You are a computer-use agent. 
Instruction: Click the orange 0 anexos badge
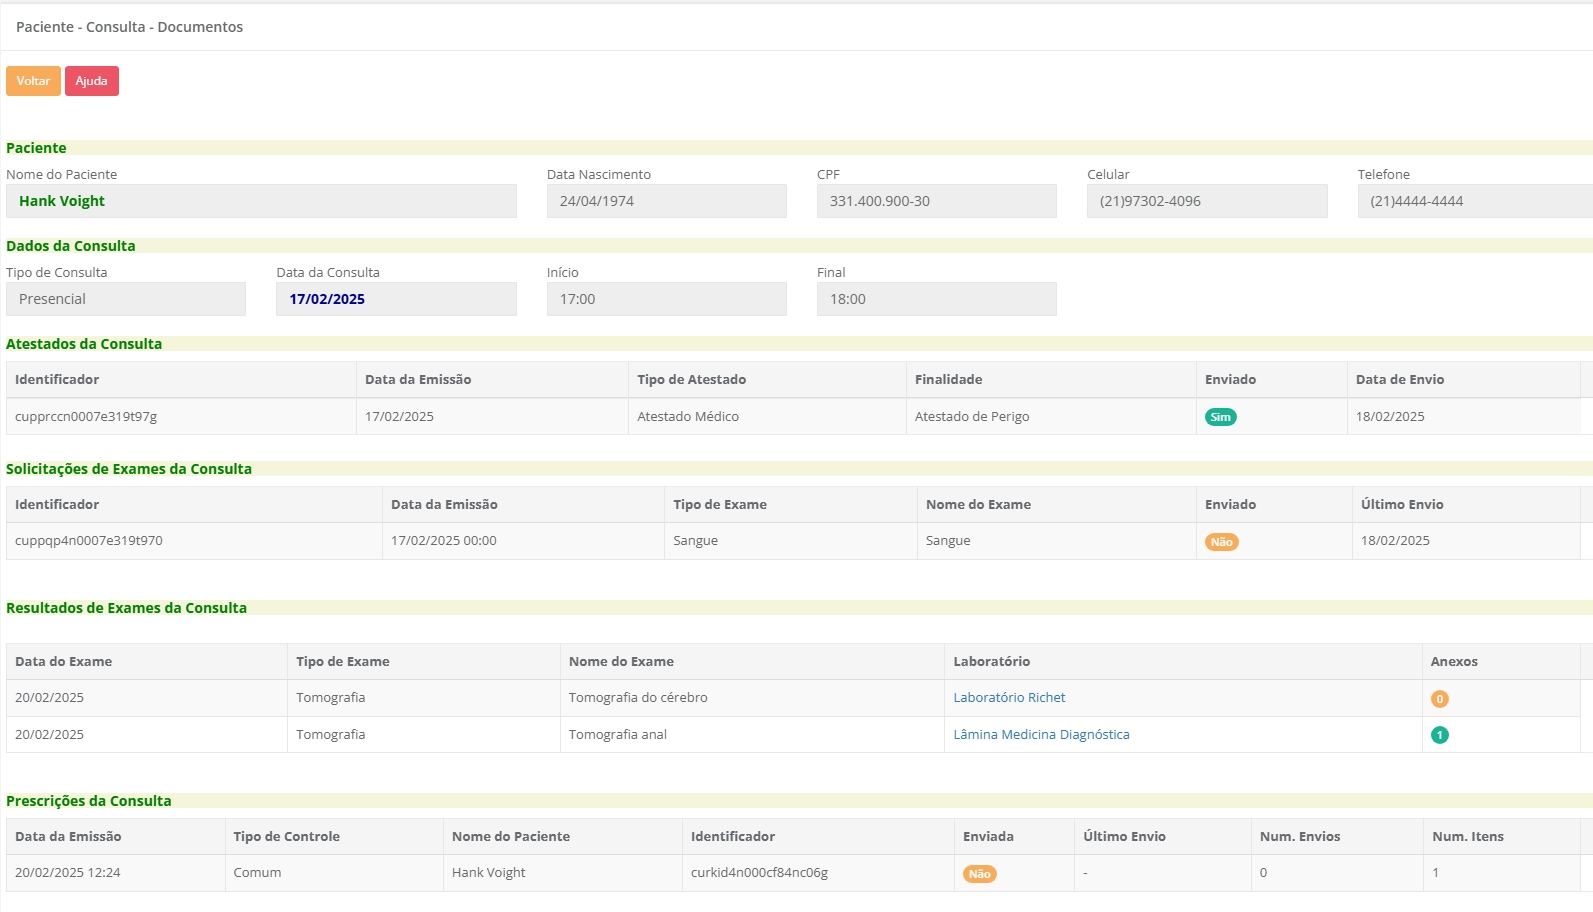pos(1439,699)
